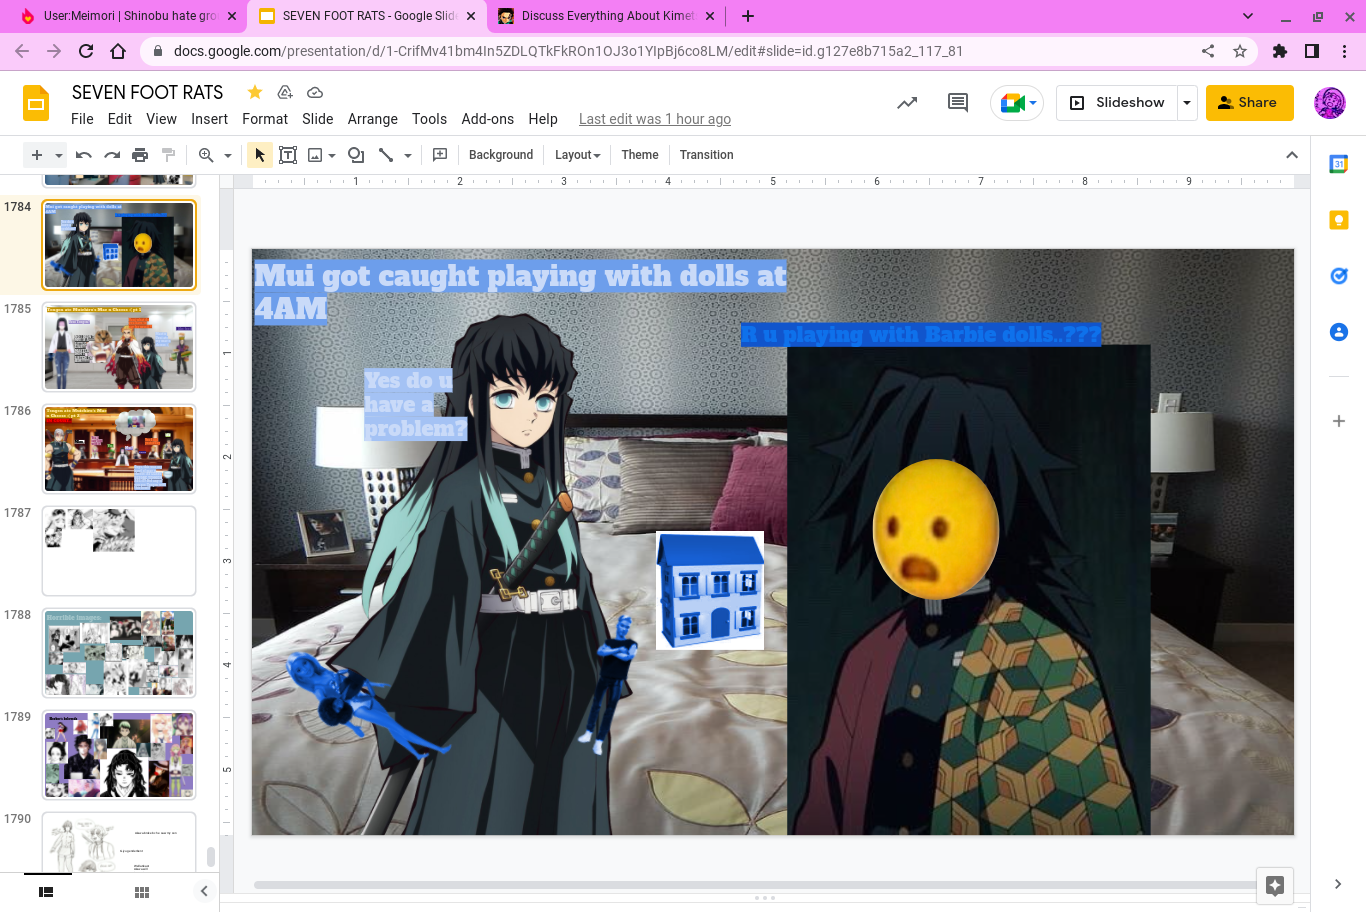The width and height of the screenshot is (1366, 912).
Task: Choose the Select cursor tool
Action: (260, 155)
